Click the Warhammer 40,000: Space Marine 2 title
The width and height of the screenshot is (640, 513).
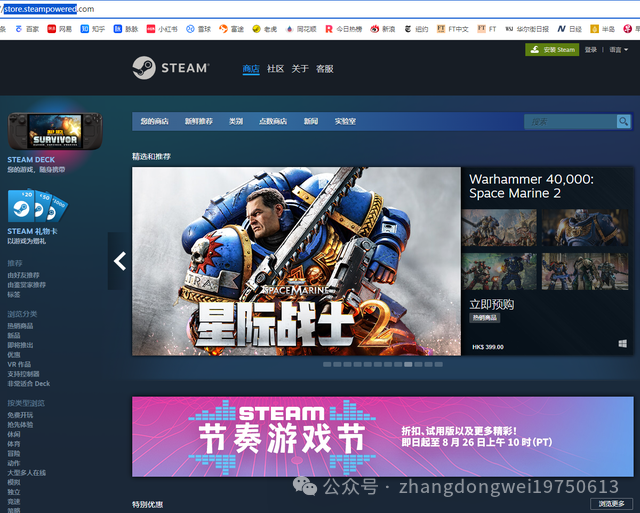(x=531, y=186)
